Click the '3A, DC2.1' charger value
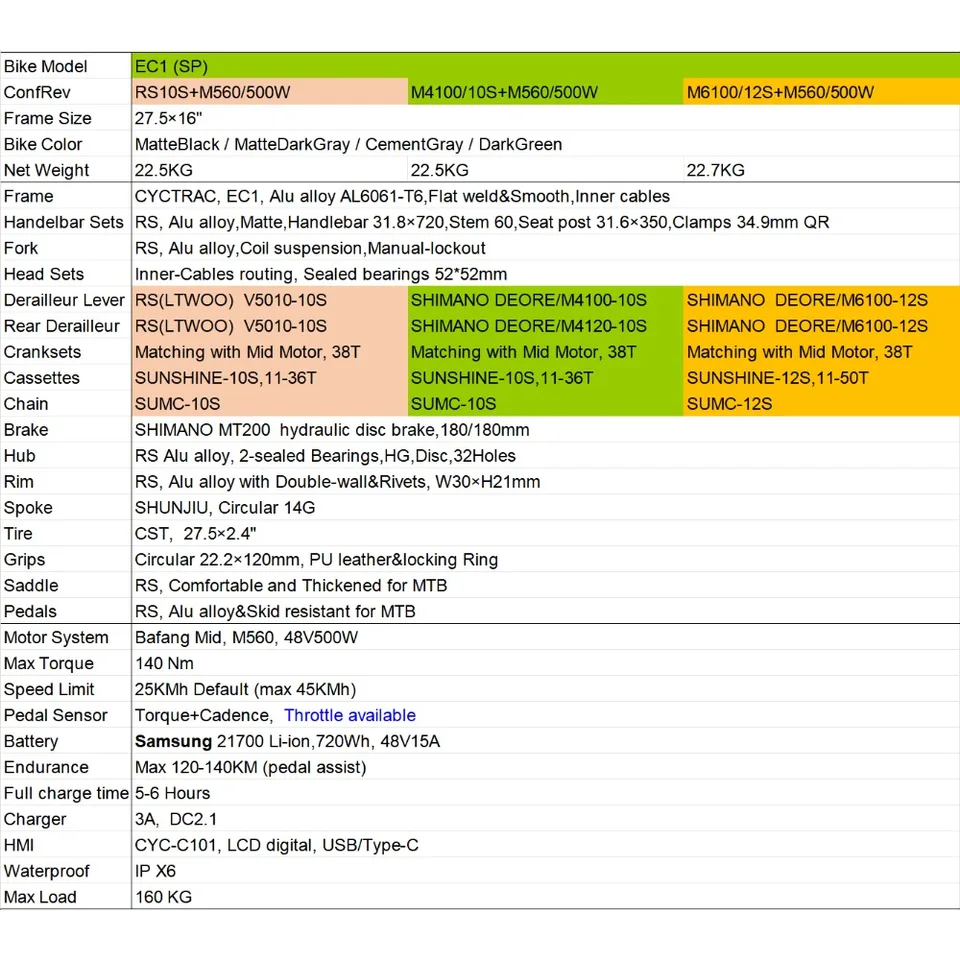Viewport: 960px width, 960px height. [176, 819]
